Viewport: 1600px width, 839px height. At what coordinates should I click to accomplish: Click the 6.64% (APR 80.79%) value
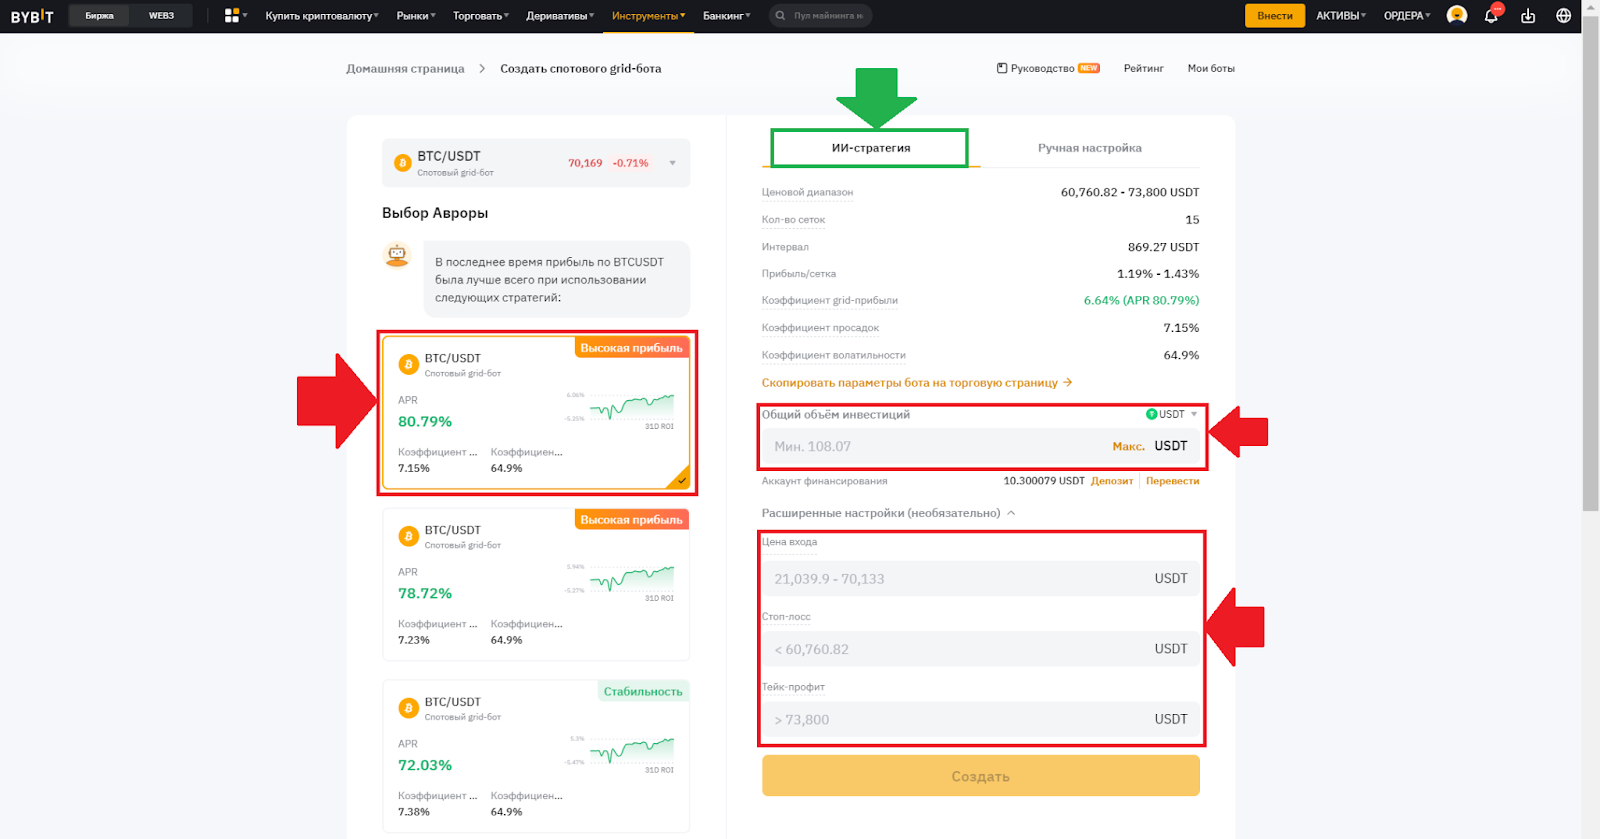point(1141,300)
